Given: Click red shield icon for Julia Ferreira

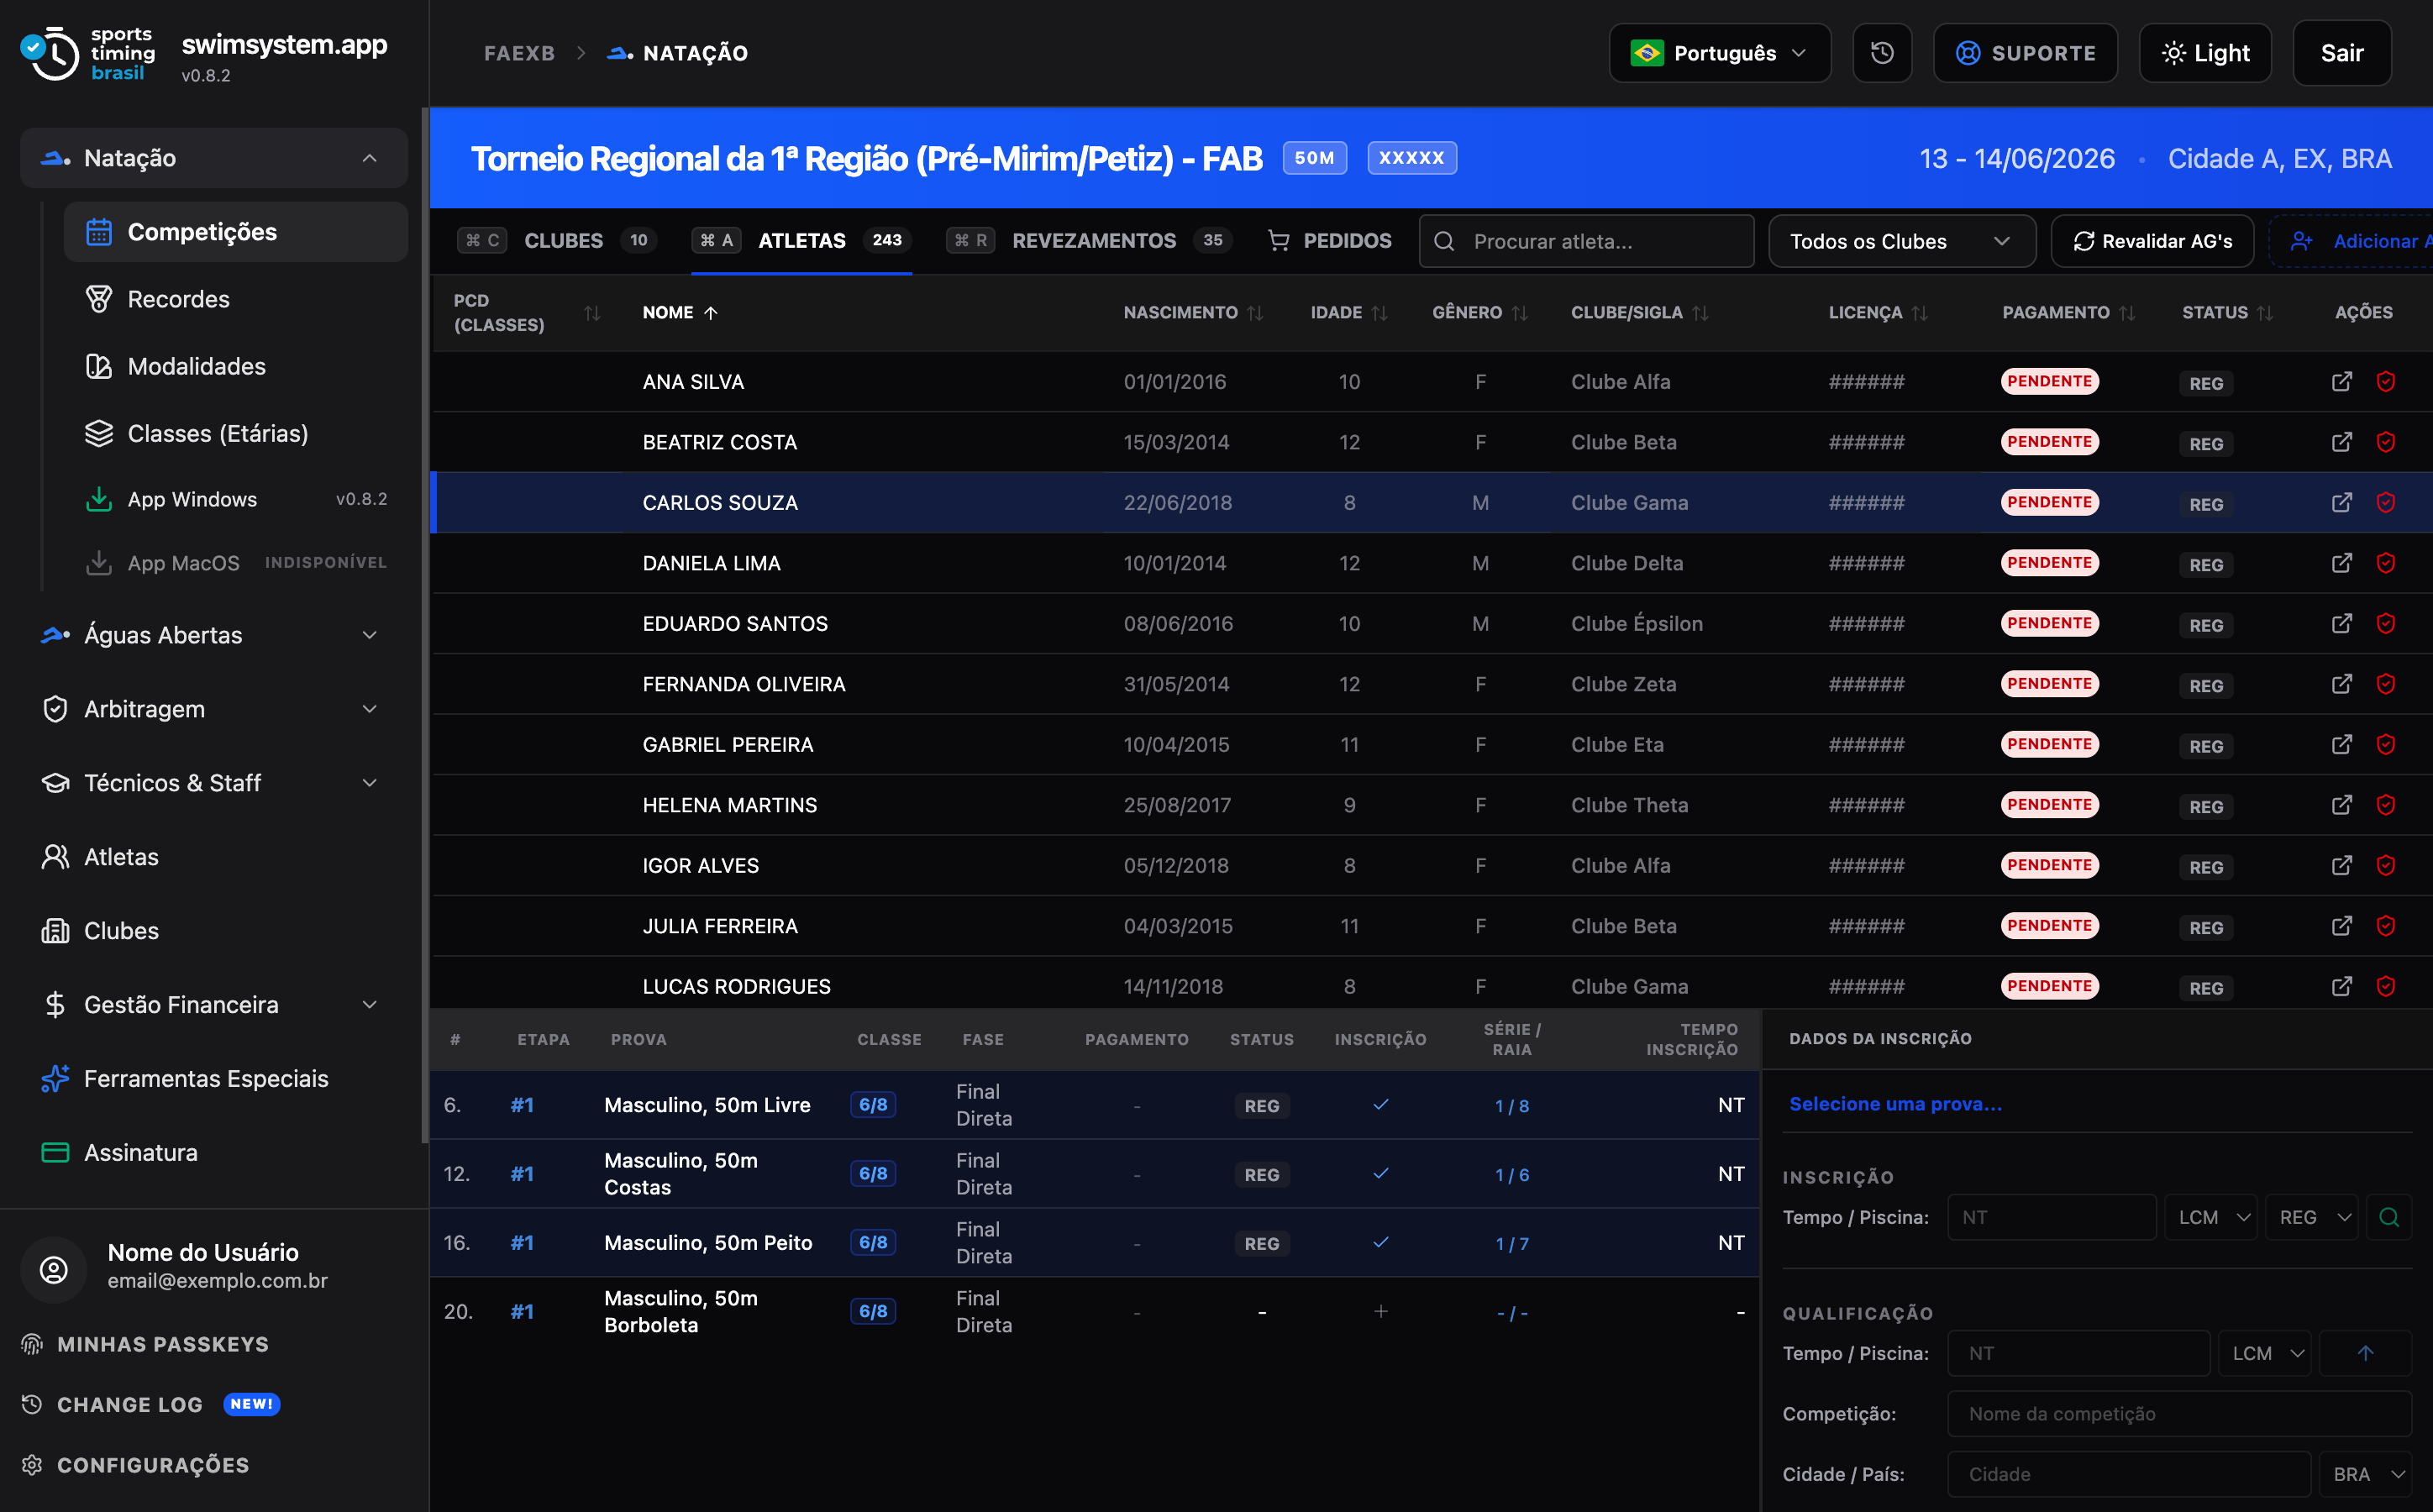Looking at the screenshot, I should (x=2385, y=926).
